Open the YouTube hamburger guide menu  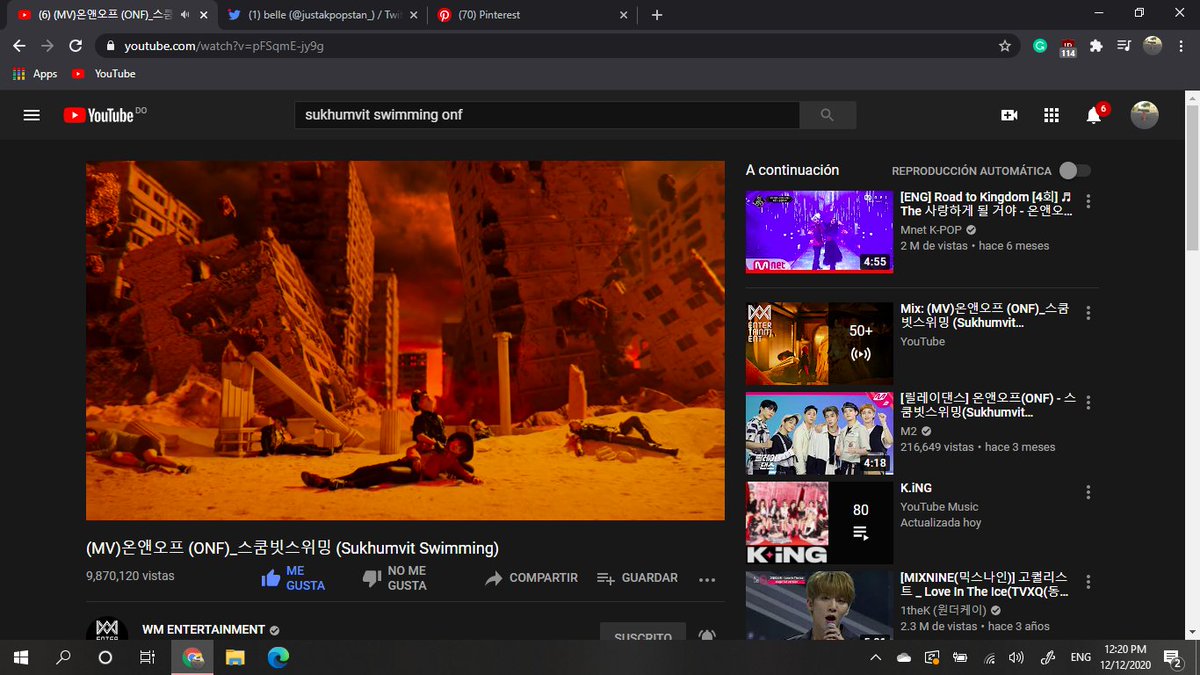(31, 115)
